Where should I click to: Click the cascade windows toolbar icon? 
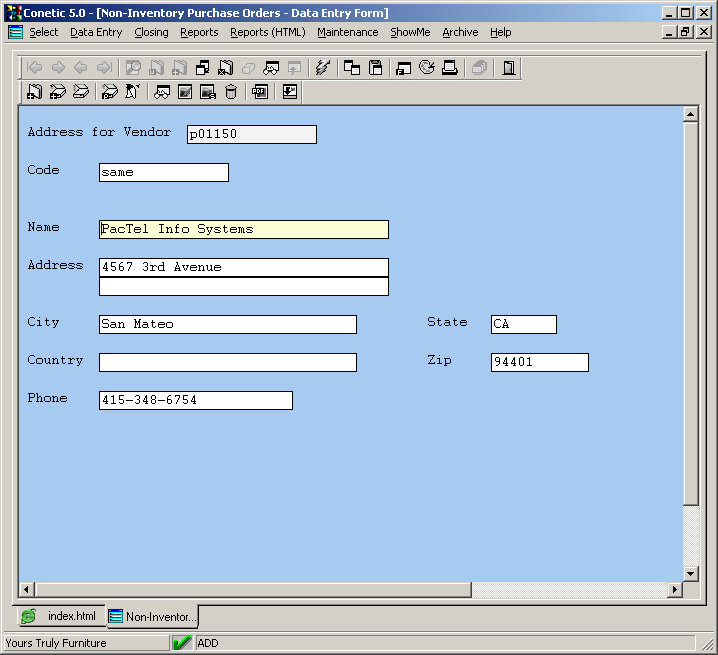point(352,68)
